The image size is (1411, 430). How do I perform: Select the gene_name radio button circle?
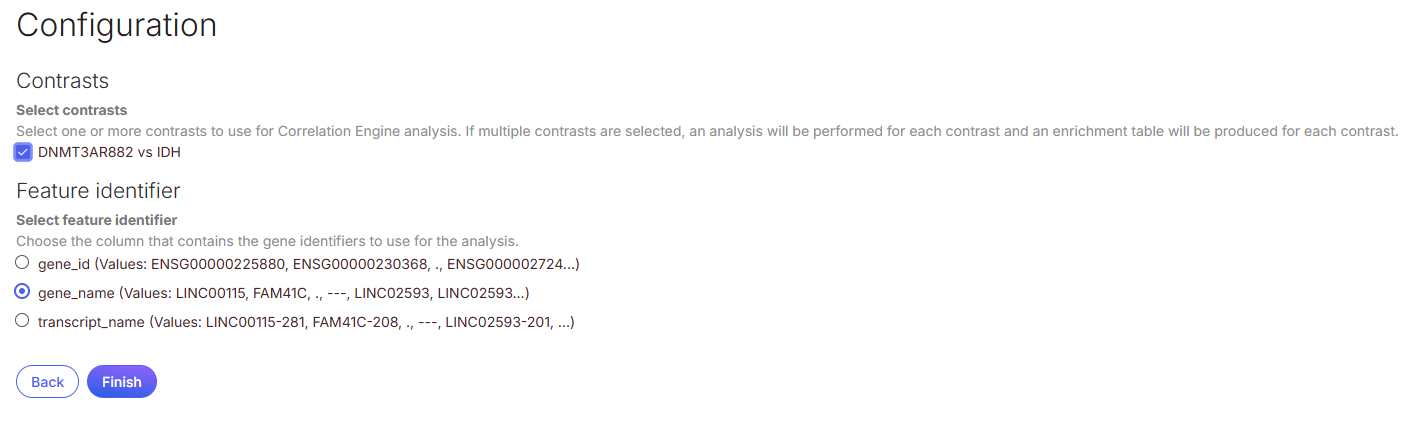point(23,292)
